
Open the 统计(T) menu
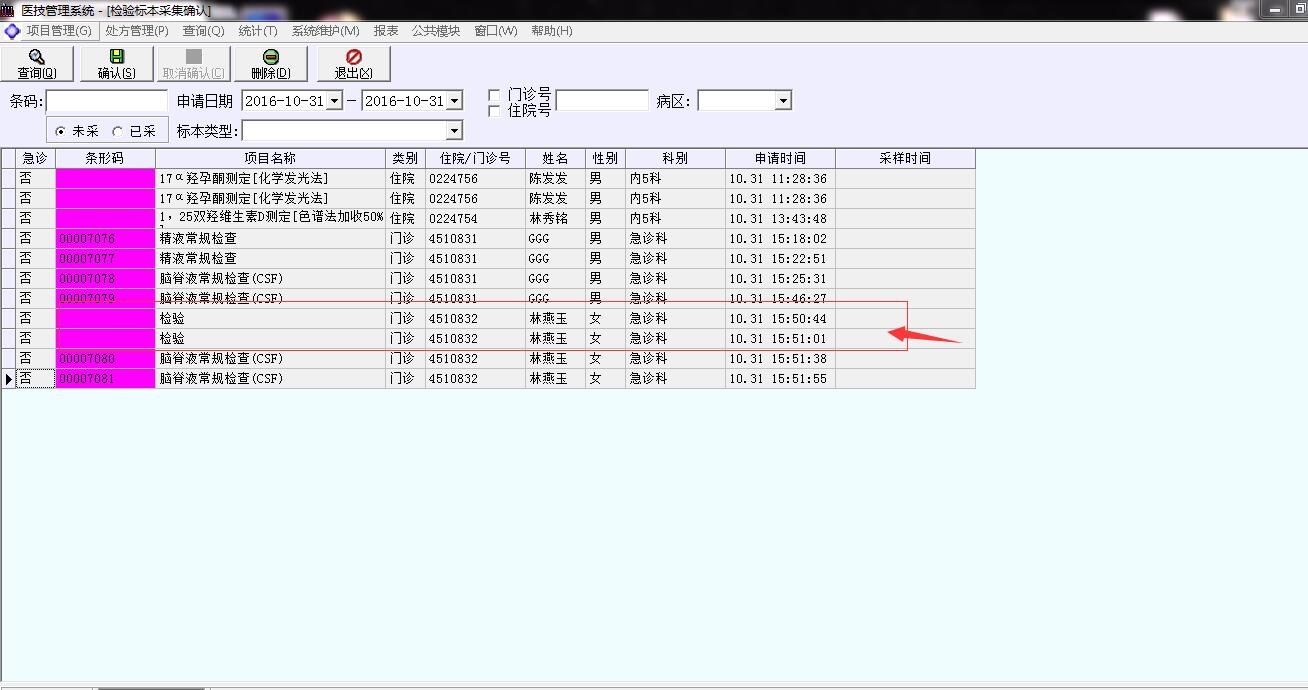click(258, 31)
